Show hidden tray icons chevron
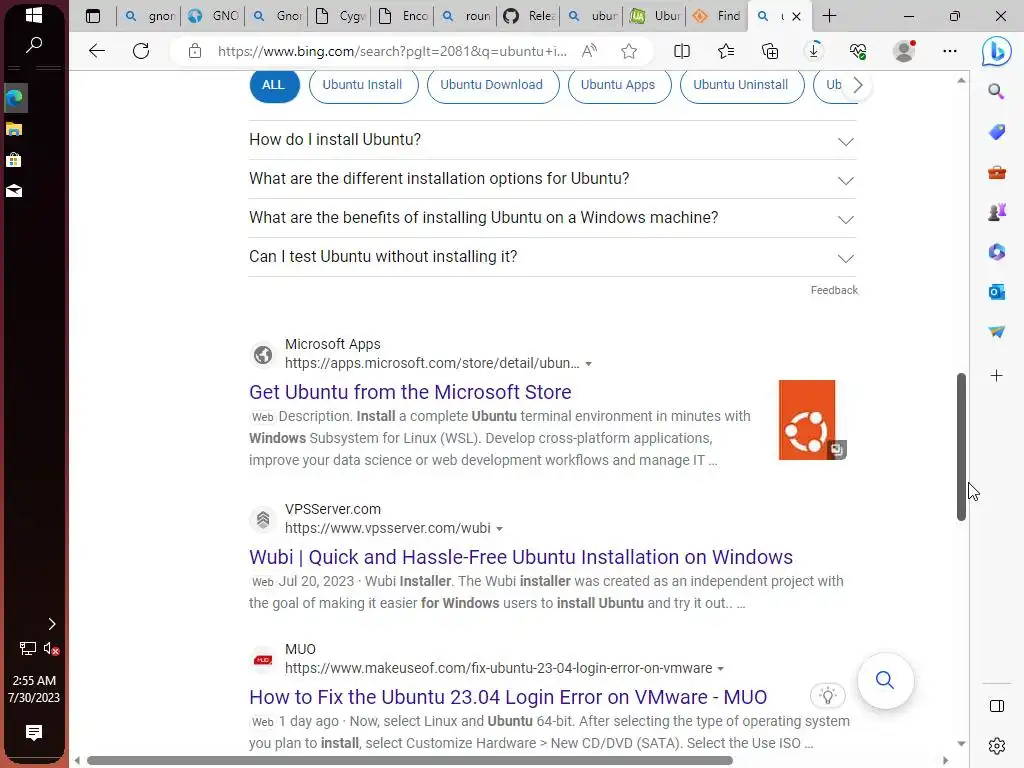 [52, 624]
